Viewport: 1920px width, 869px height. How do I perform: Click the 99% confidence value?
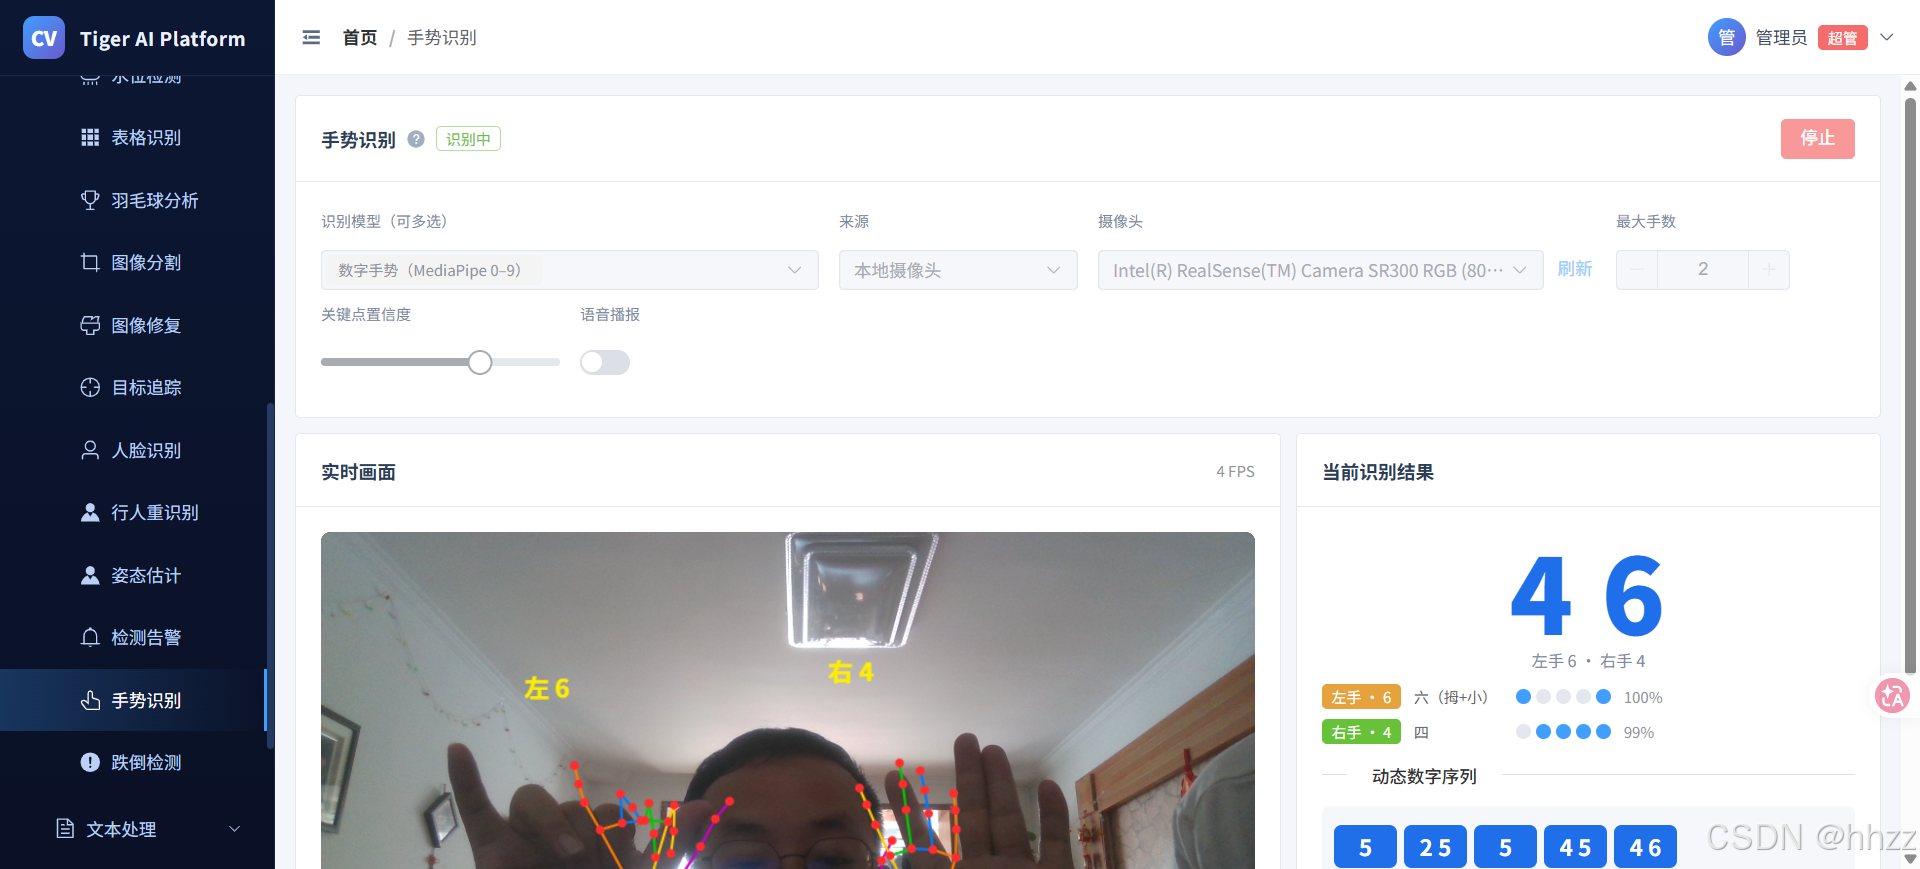pyautogui.click(x=1639, y=732)
